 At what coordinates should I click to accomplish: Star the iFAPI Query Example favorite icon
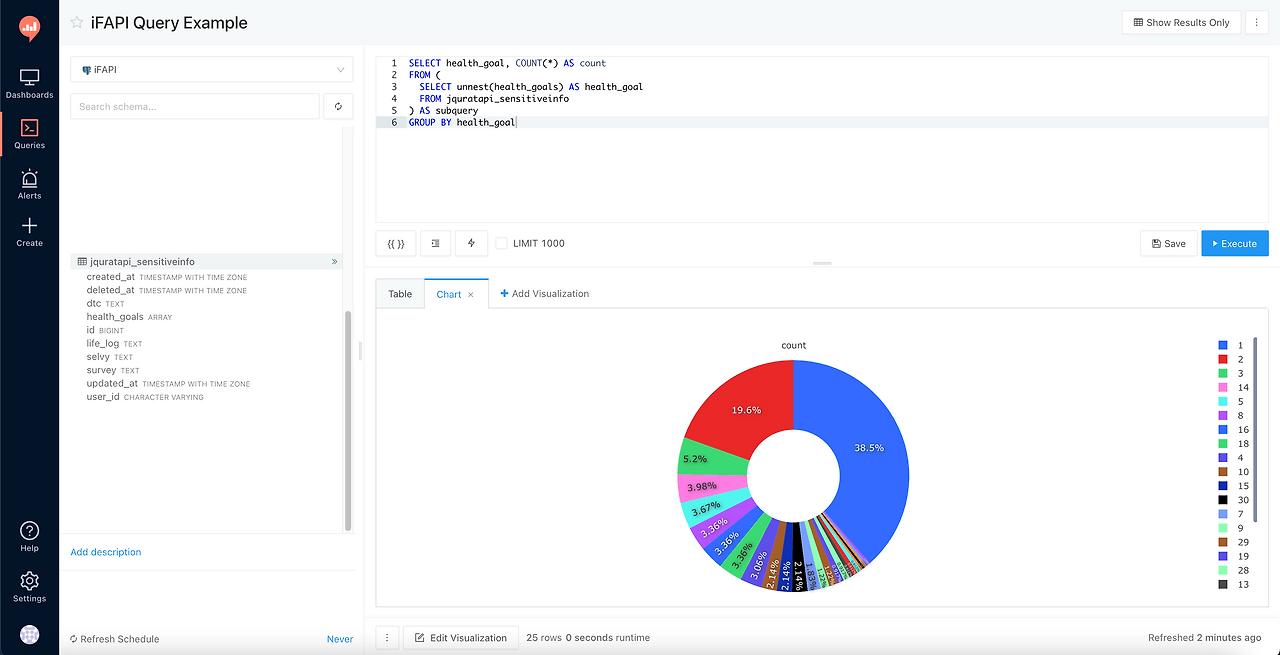(x=77, y=22)
